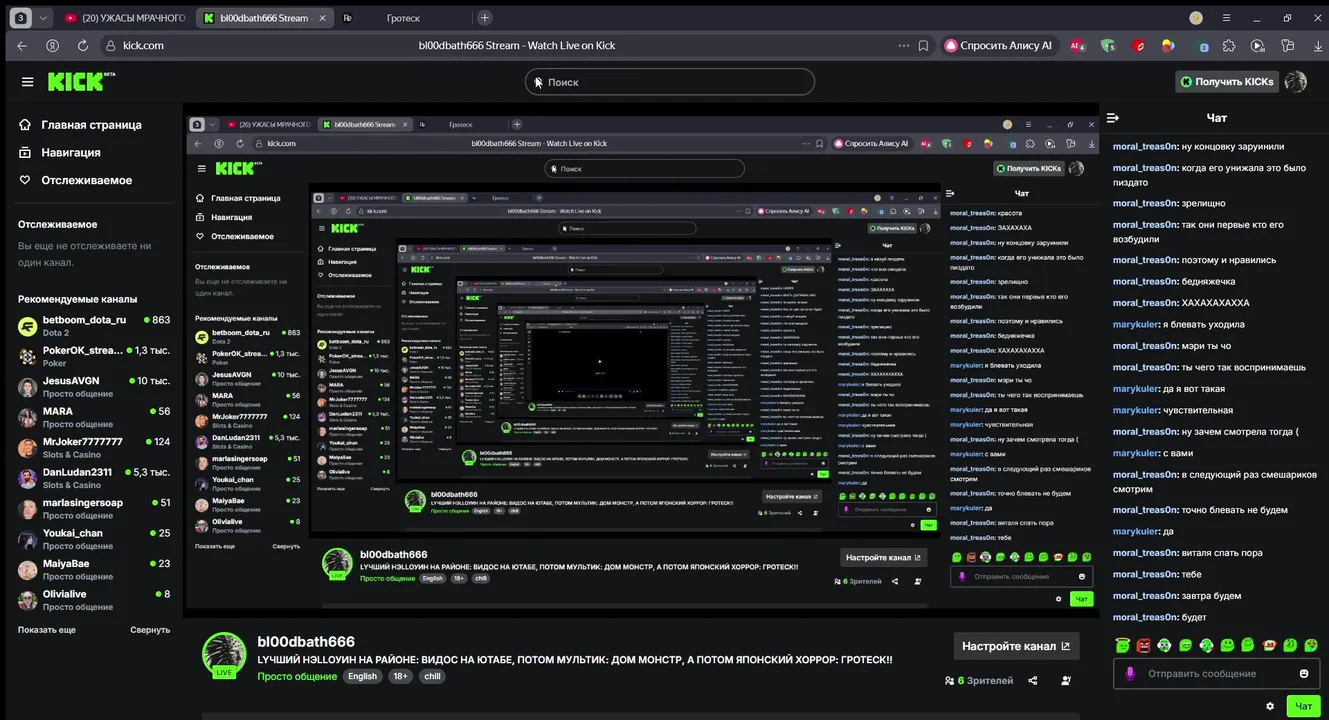The image size is (1329, 720).
Task: Click the KICK logo in the header
Action: click(75, 82)
